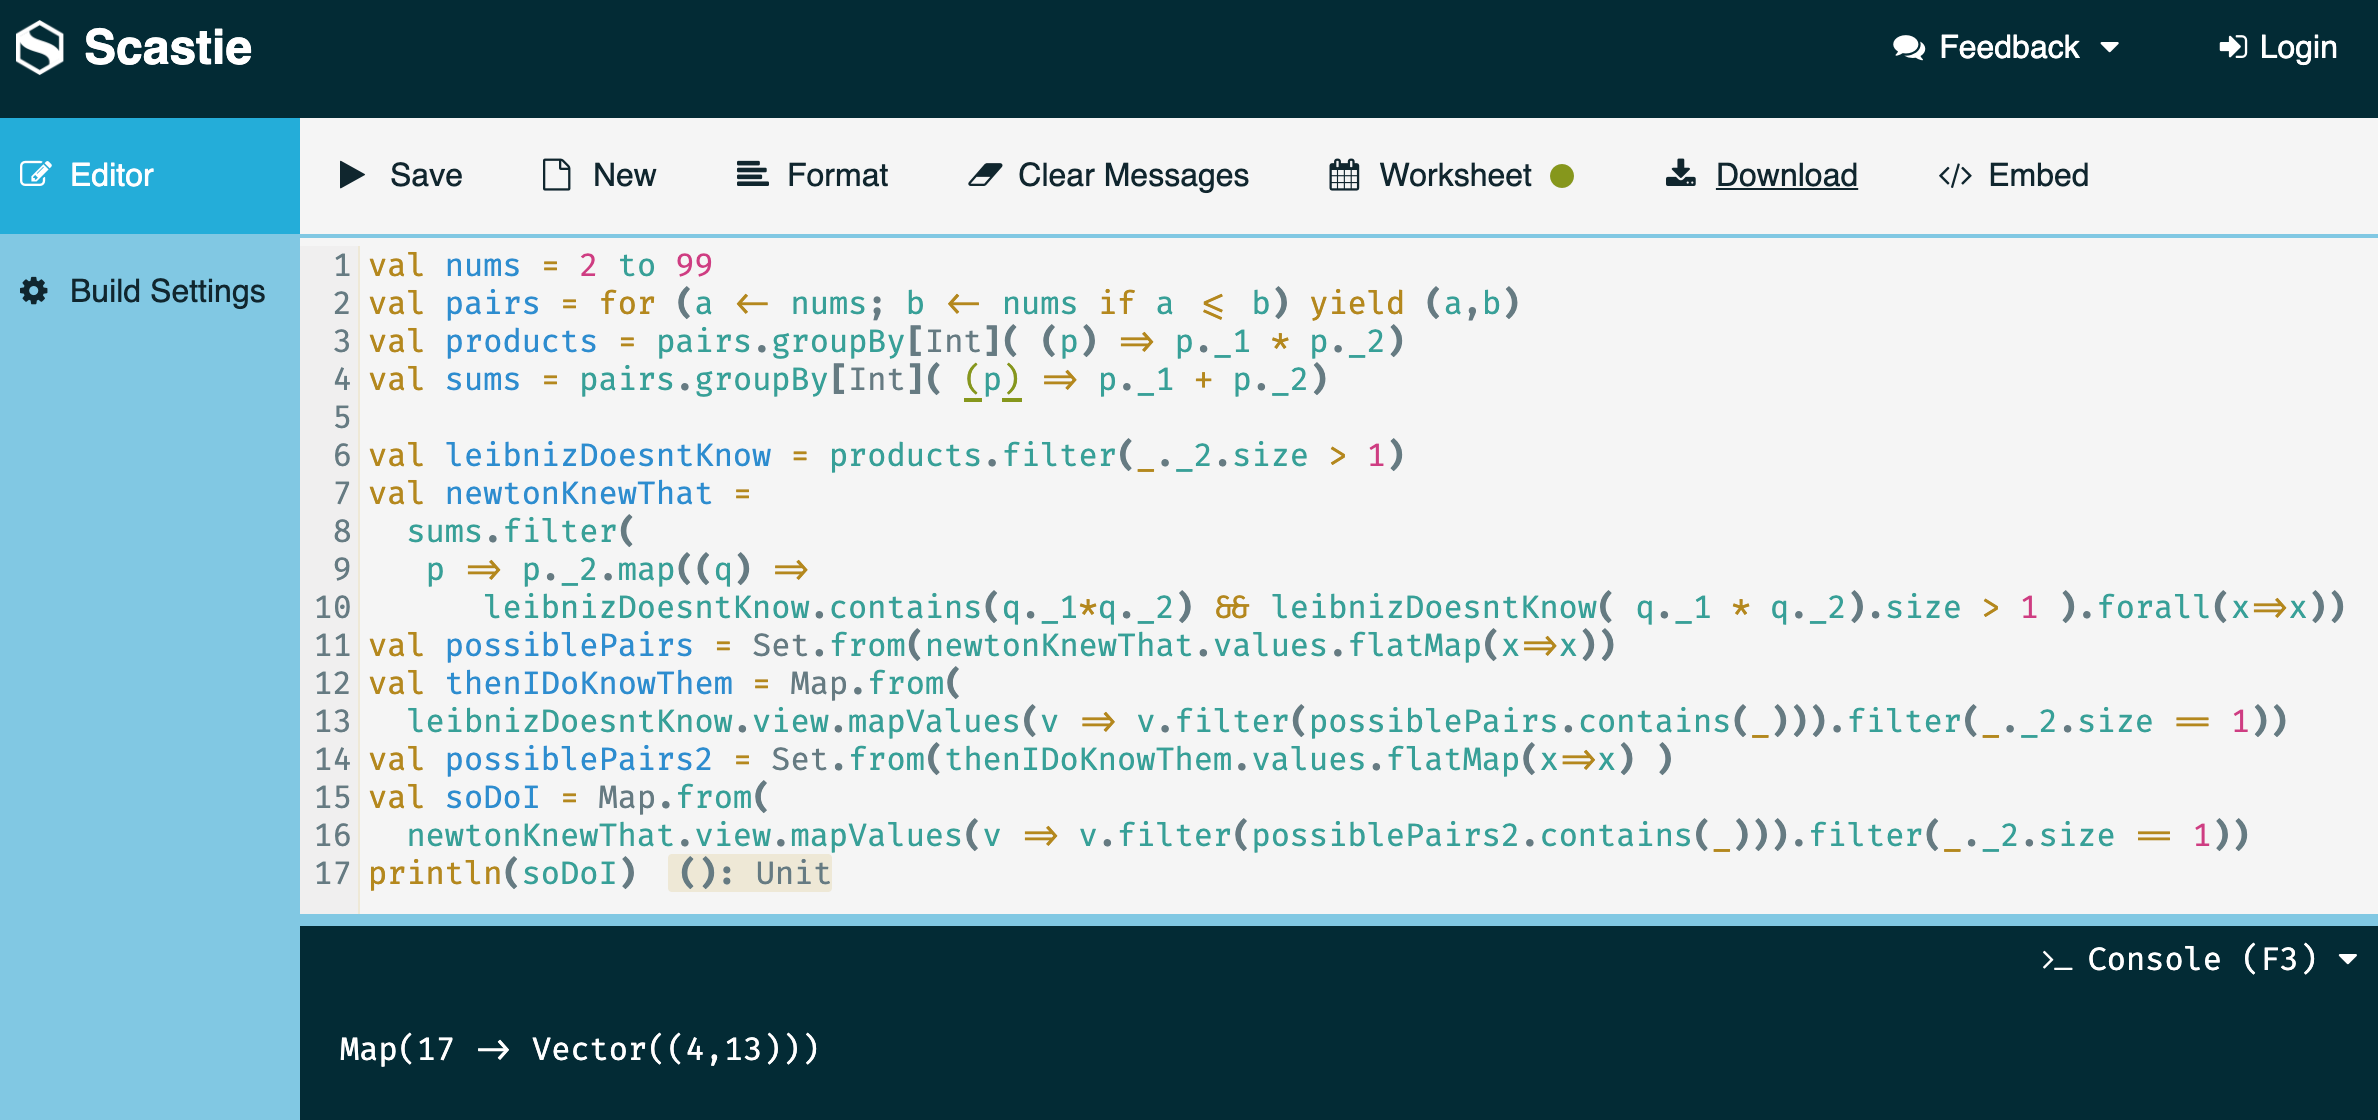Click the Format lines icon
The height and width of the screenshot is (1120, 2378).
752,174
